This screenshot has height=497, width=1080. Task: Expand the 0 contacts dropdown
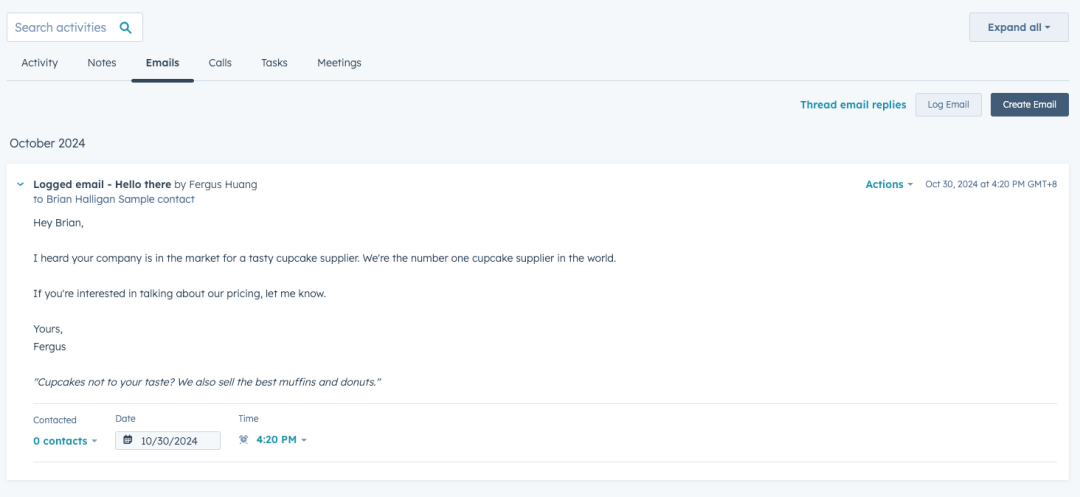65,441
